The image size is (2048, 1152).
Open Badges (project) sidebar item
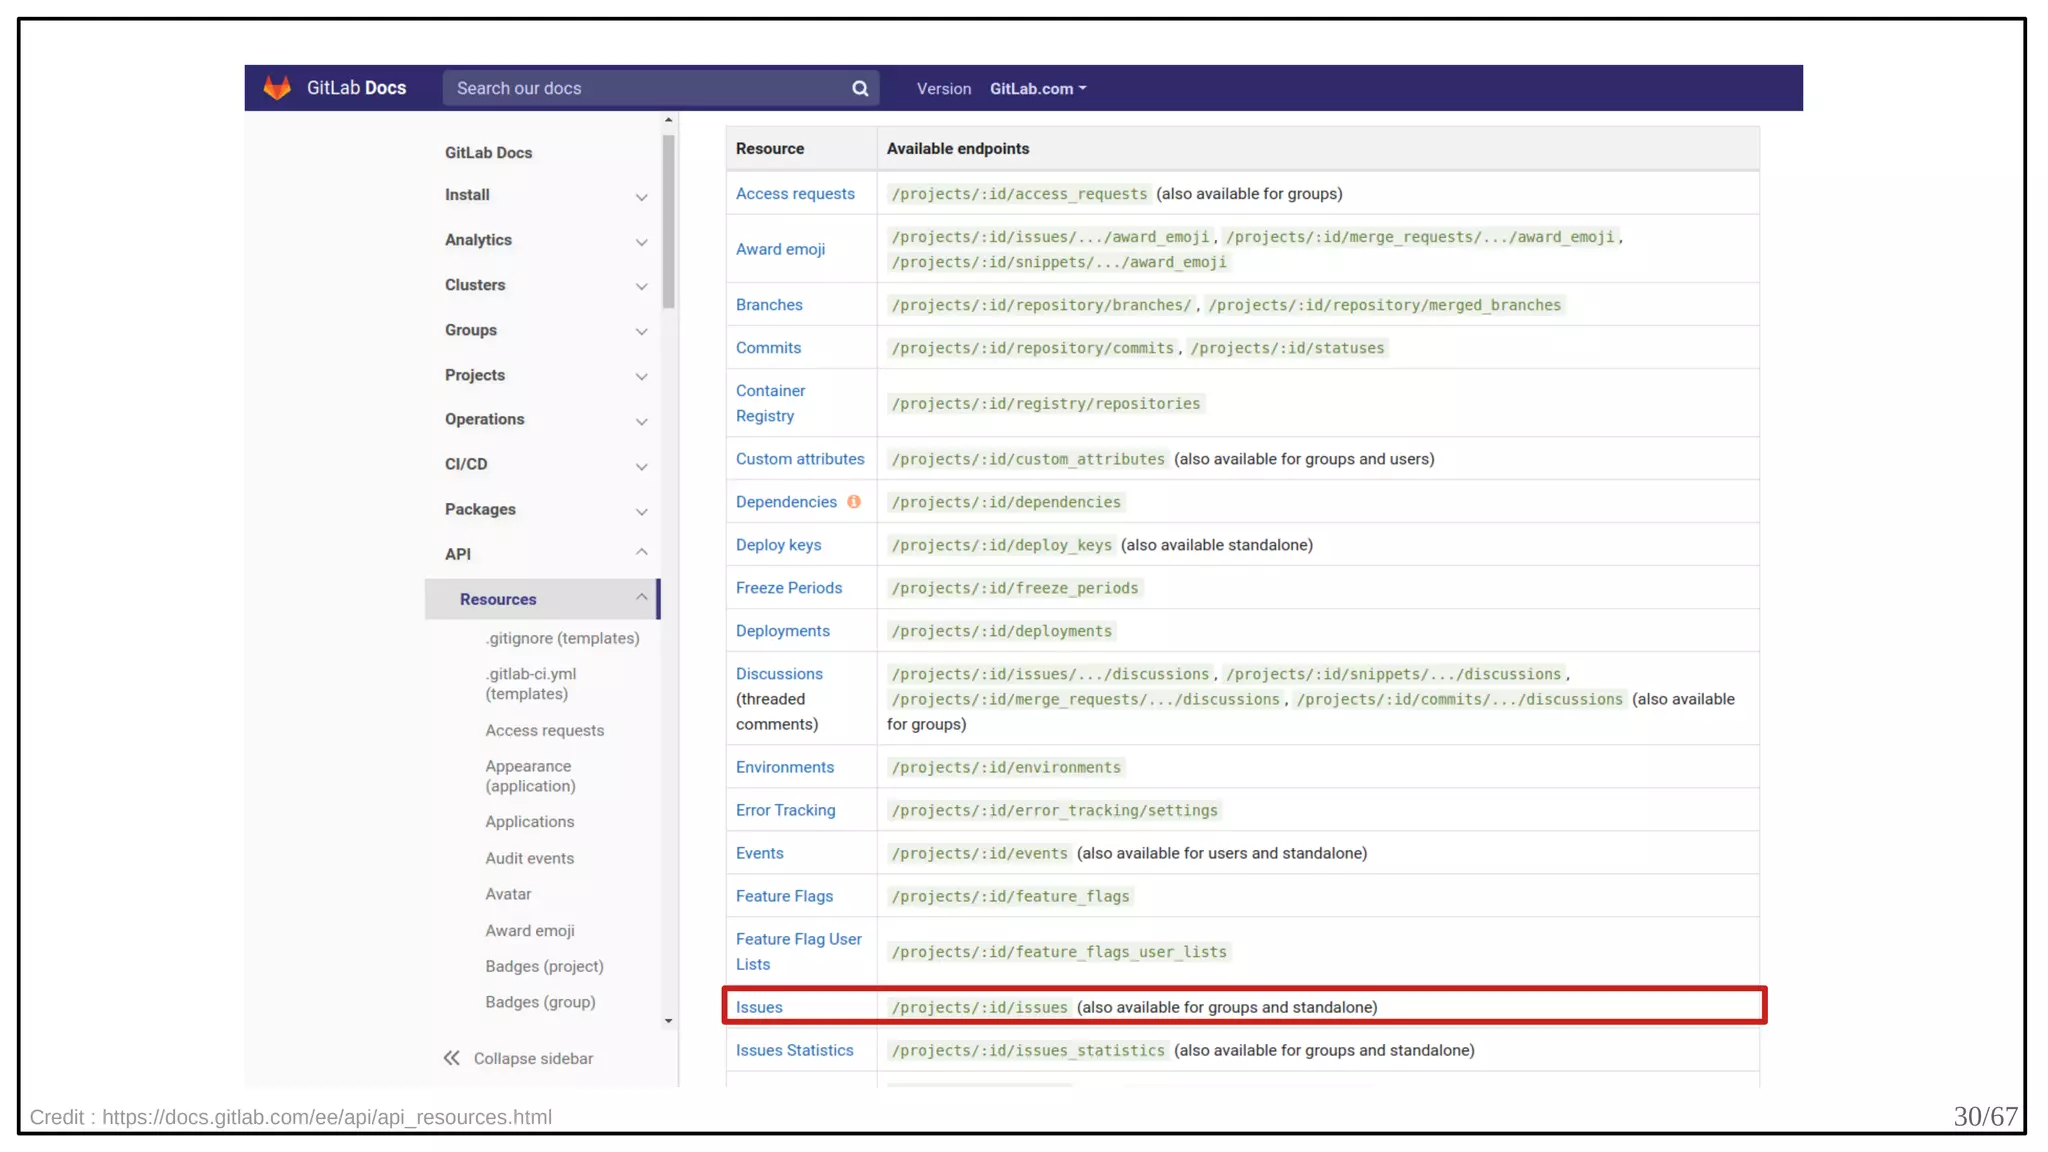click(x=544, y=967)
